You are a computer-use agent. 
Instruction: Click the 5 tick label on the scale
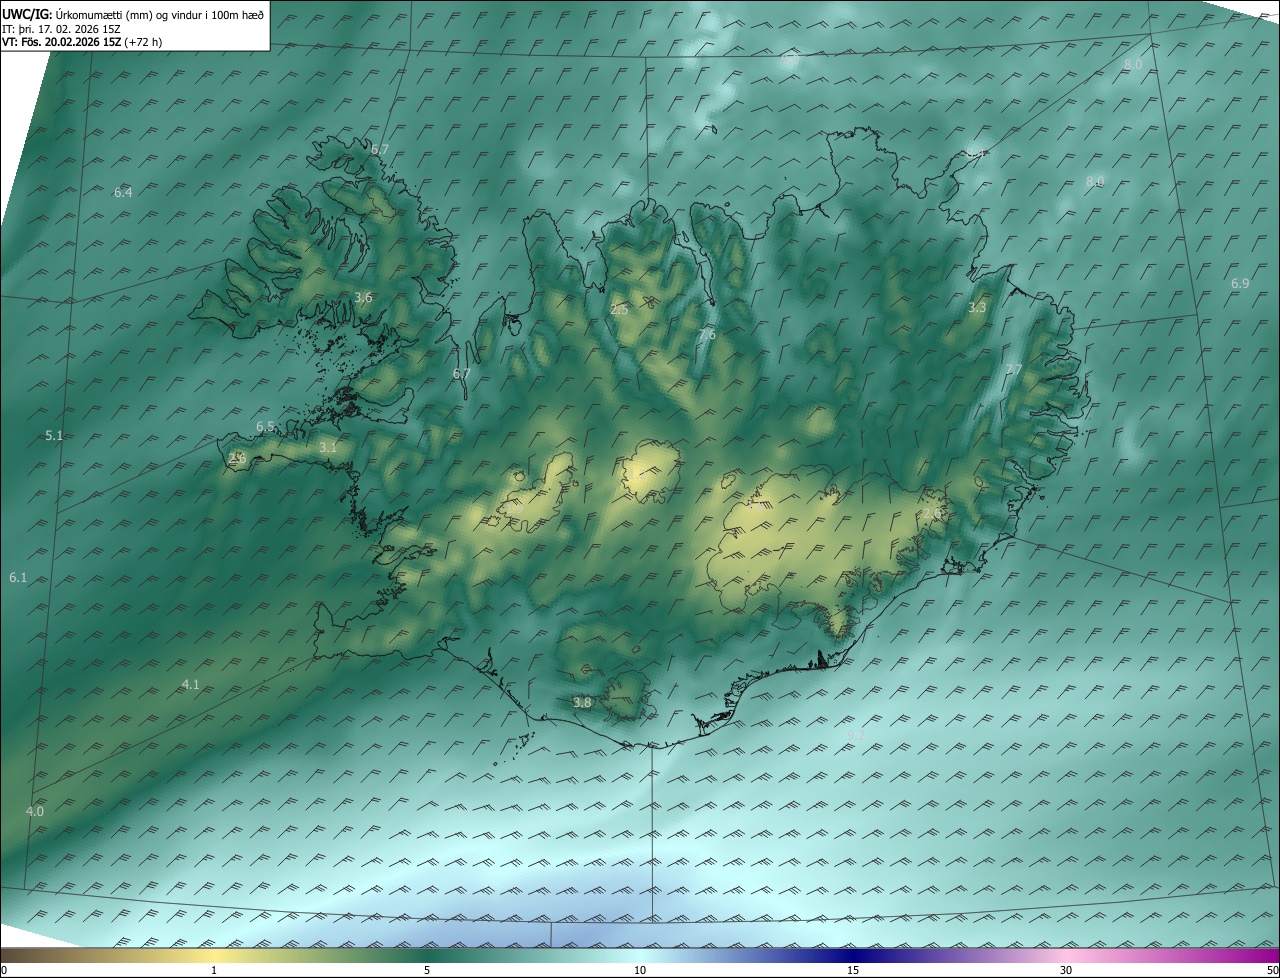pyautogui.click(x=427, y=970)
